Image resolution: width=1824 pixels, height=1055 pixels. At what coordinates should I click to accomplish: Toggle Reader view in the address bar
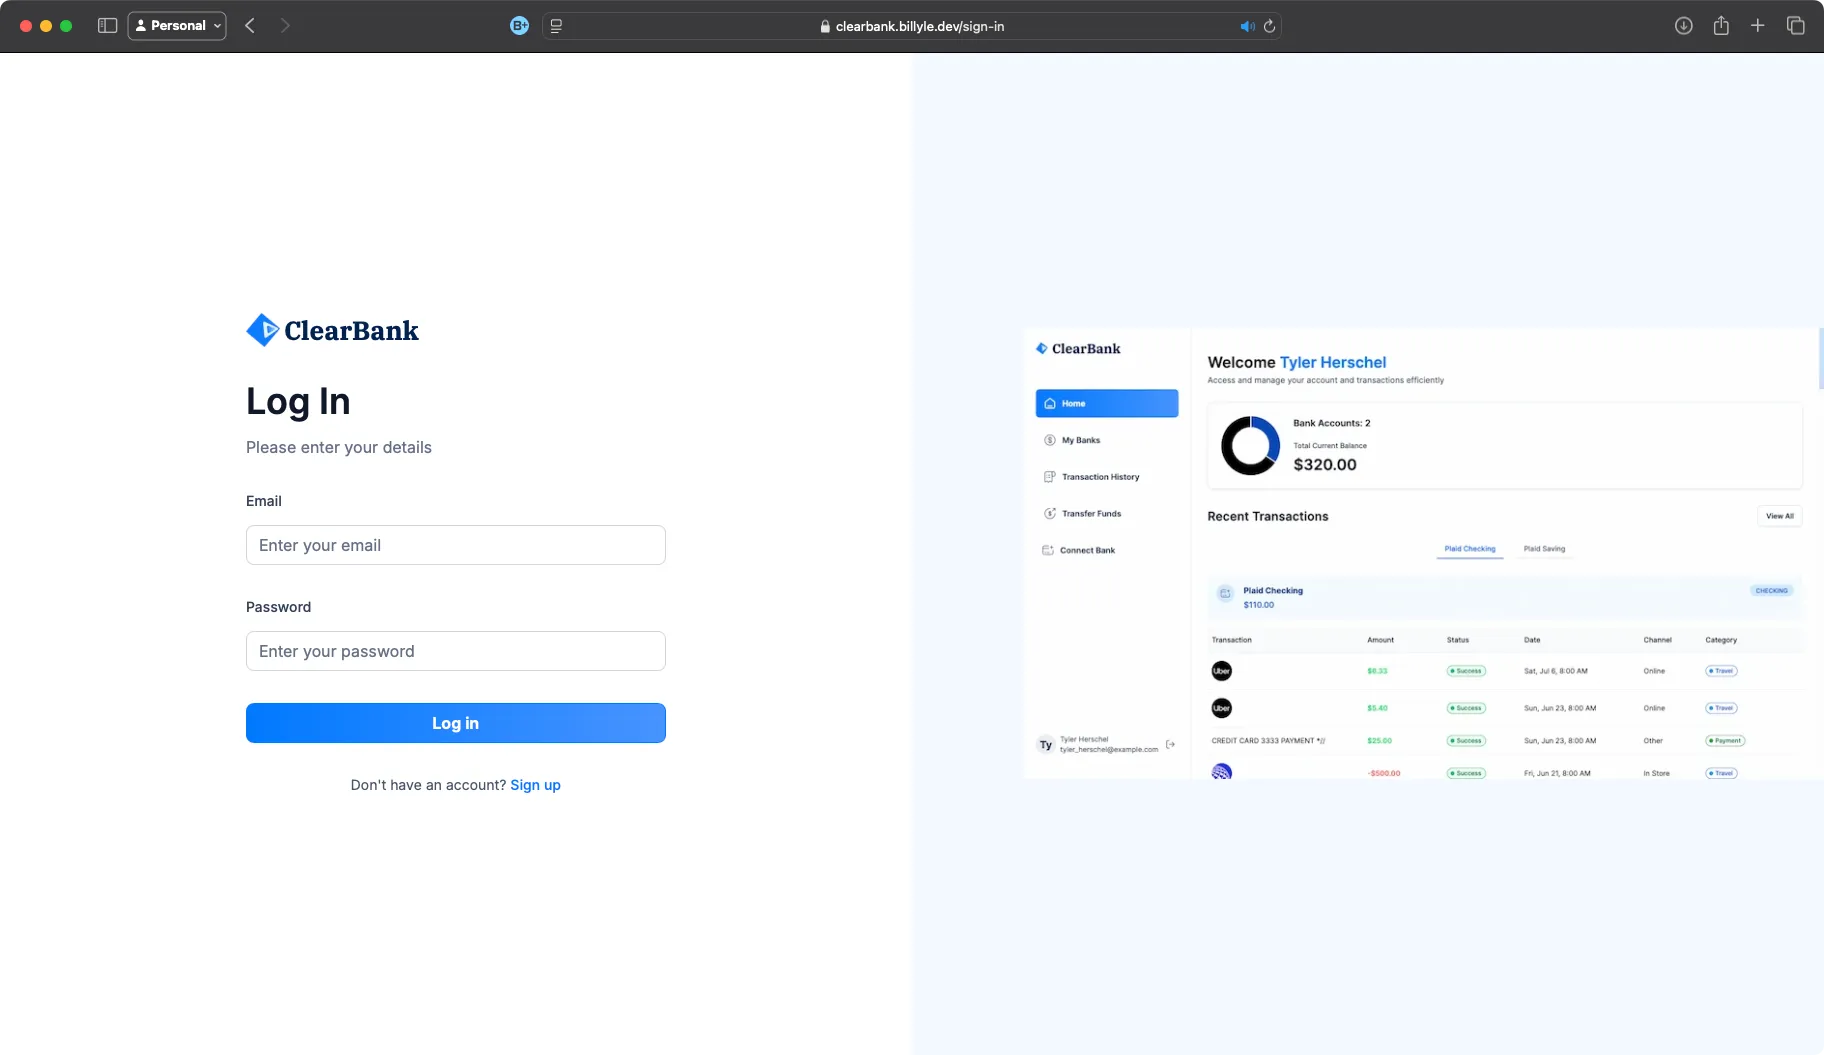pos(557,26)
